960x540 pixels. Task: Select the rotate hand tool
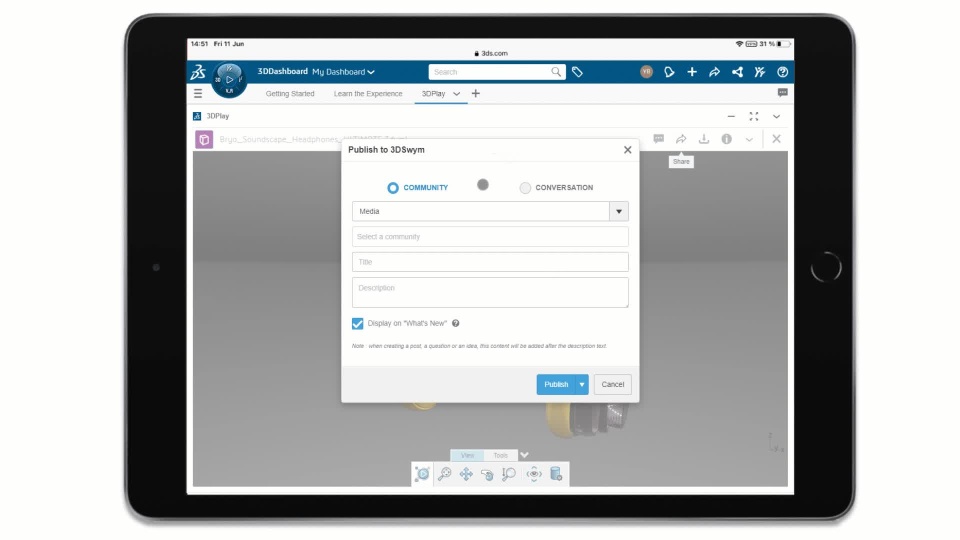click(487, 474)
